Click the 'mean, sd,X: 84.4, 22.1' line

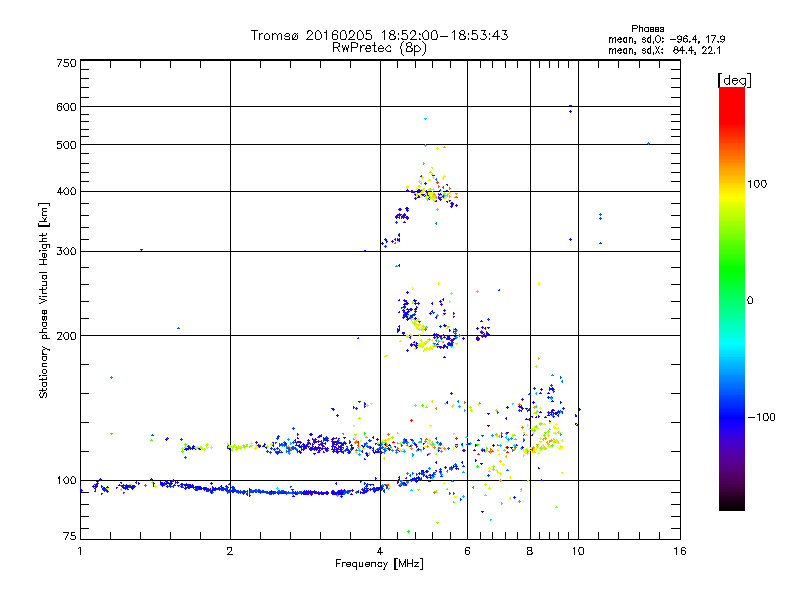pos(664,50)
